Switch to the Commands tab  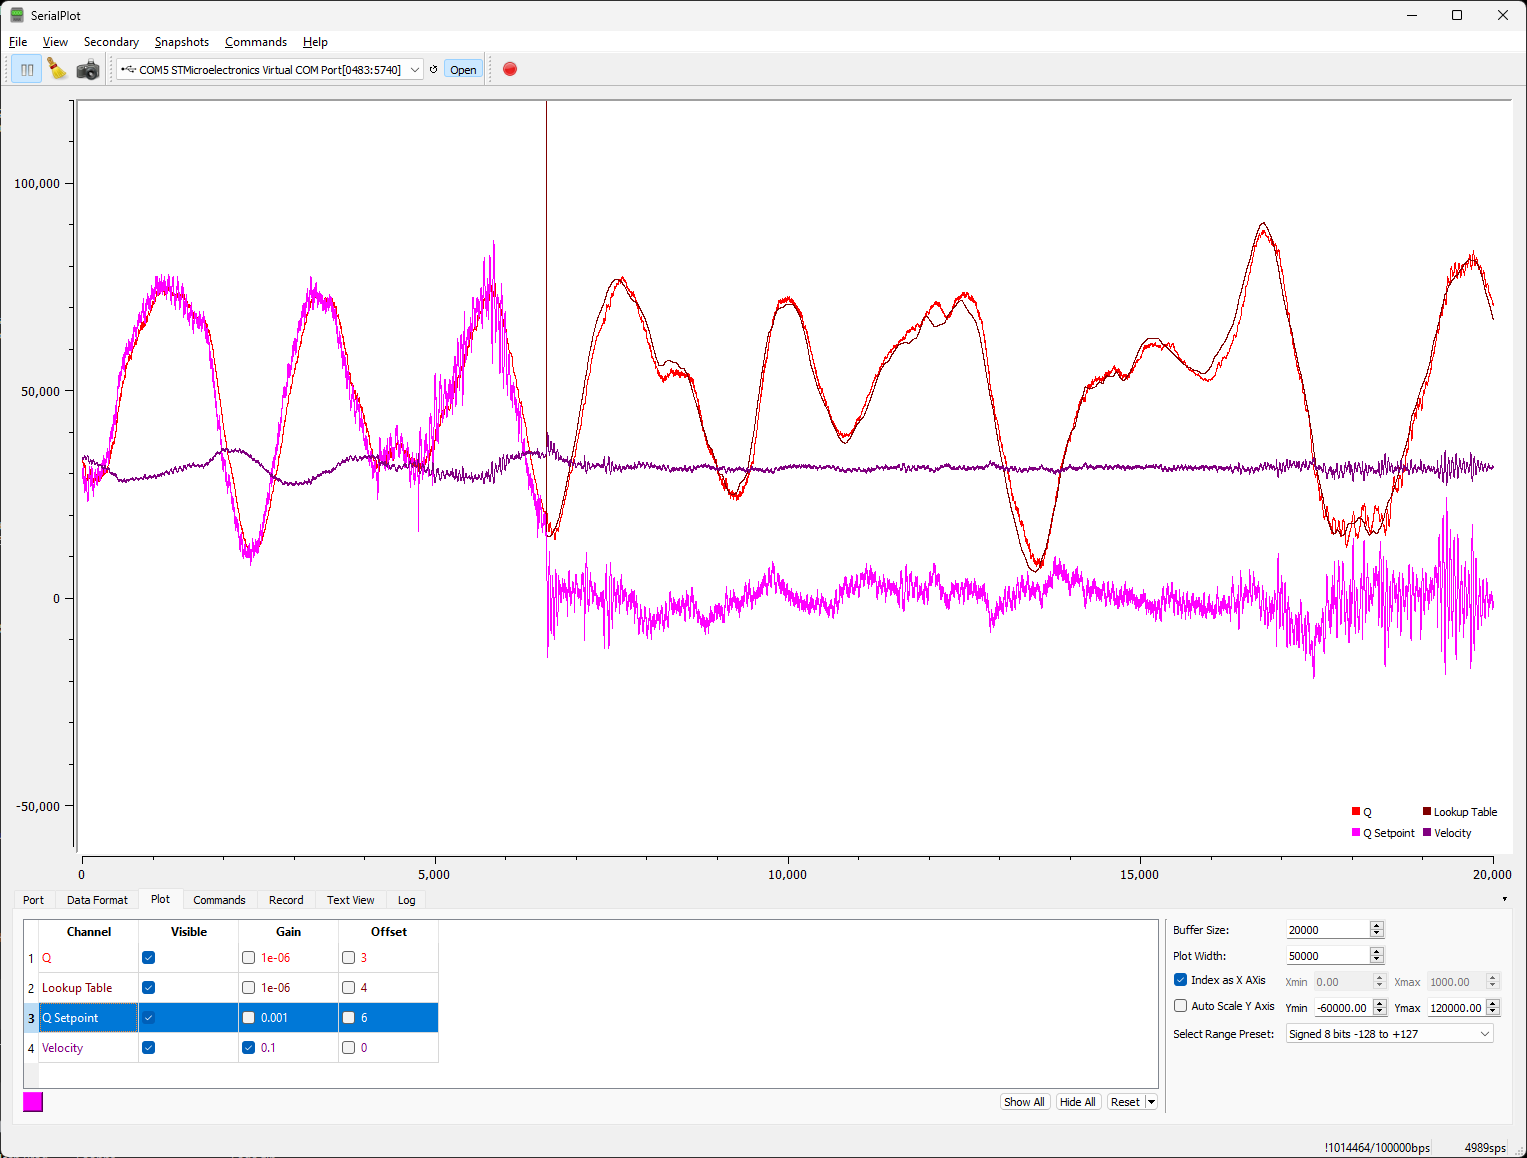pyautogui.click(x=219, y=899)
